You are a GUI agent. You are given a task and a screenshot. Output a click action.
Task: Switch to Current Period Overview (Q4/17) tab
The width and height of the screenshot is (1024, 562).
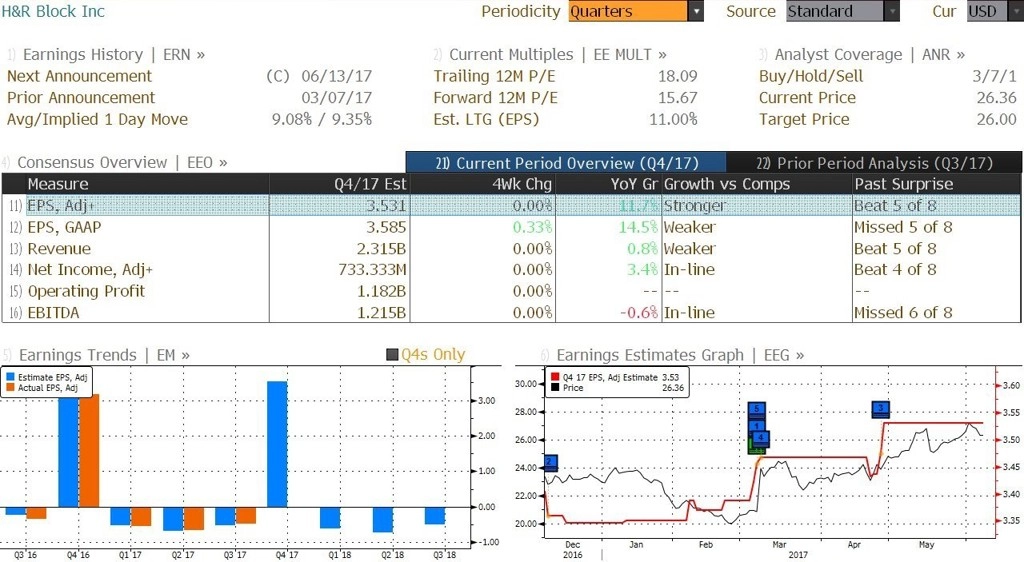(566, 163)
